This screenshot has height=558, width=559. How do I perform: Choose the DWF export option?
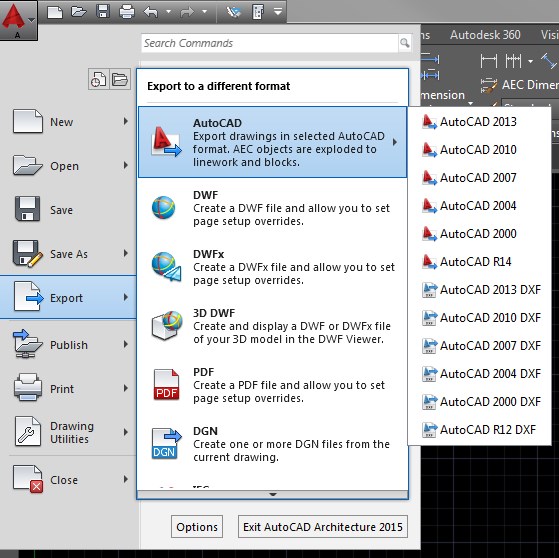tap(272, 208)
